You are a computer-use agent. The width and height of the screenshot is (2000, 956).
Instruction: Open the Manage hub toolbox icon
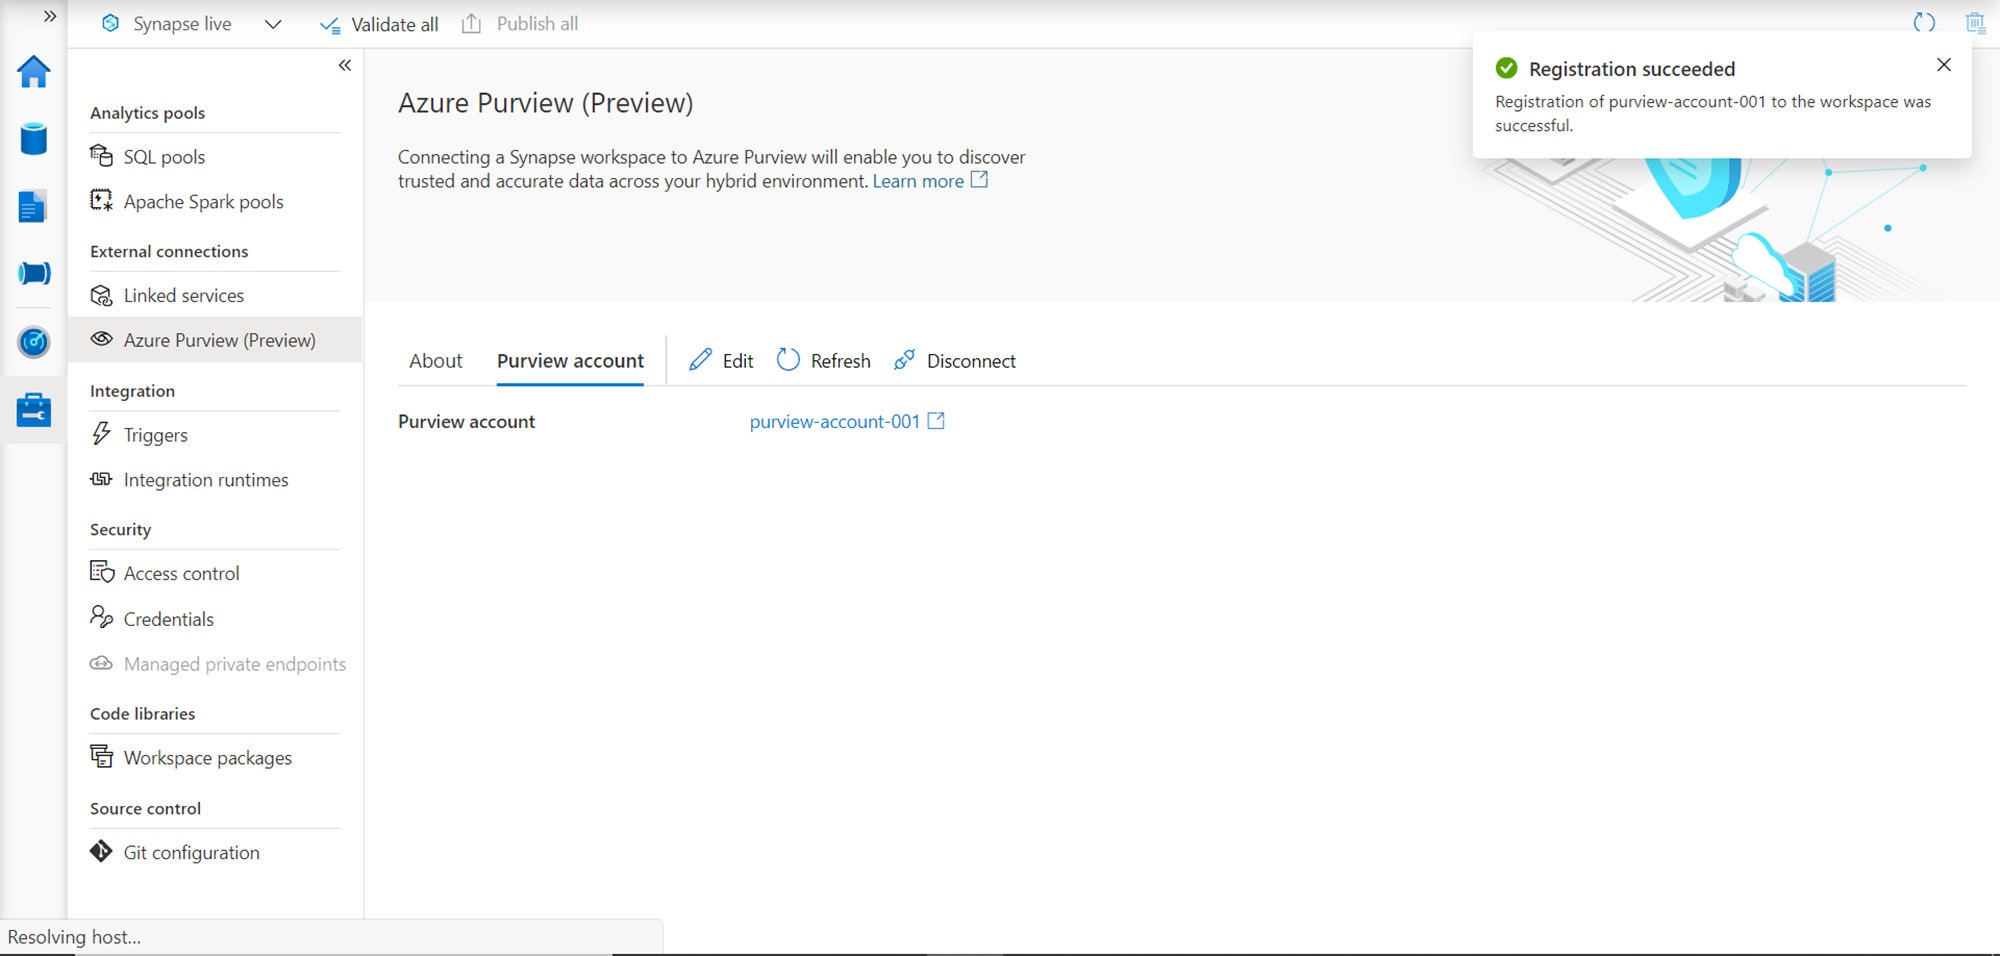click(34, 410)
